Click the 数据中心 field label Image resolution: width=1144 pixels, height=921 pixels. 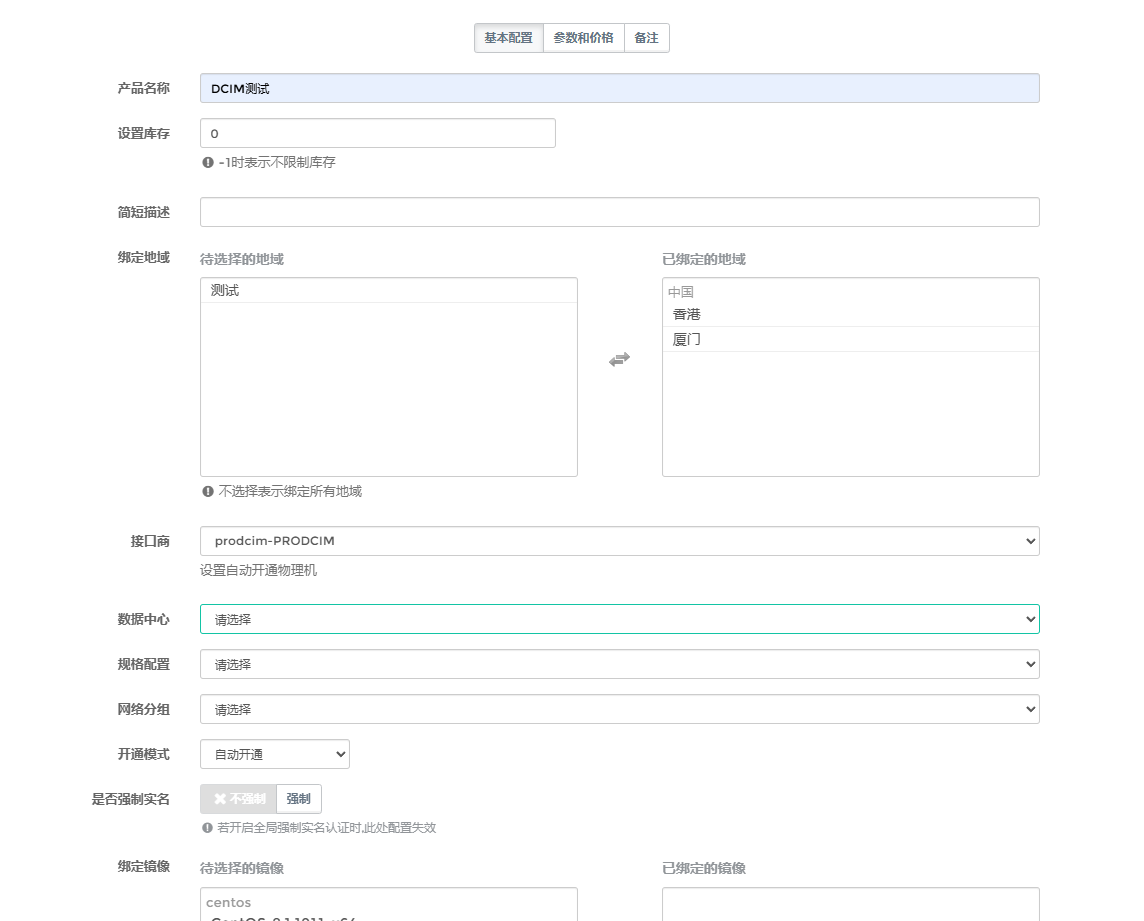pos(144,620)
